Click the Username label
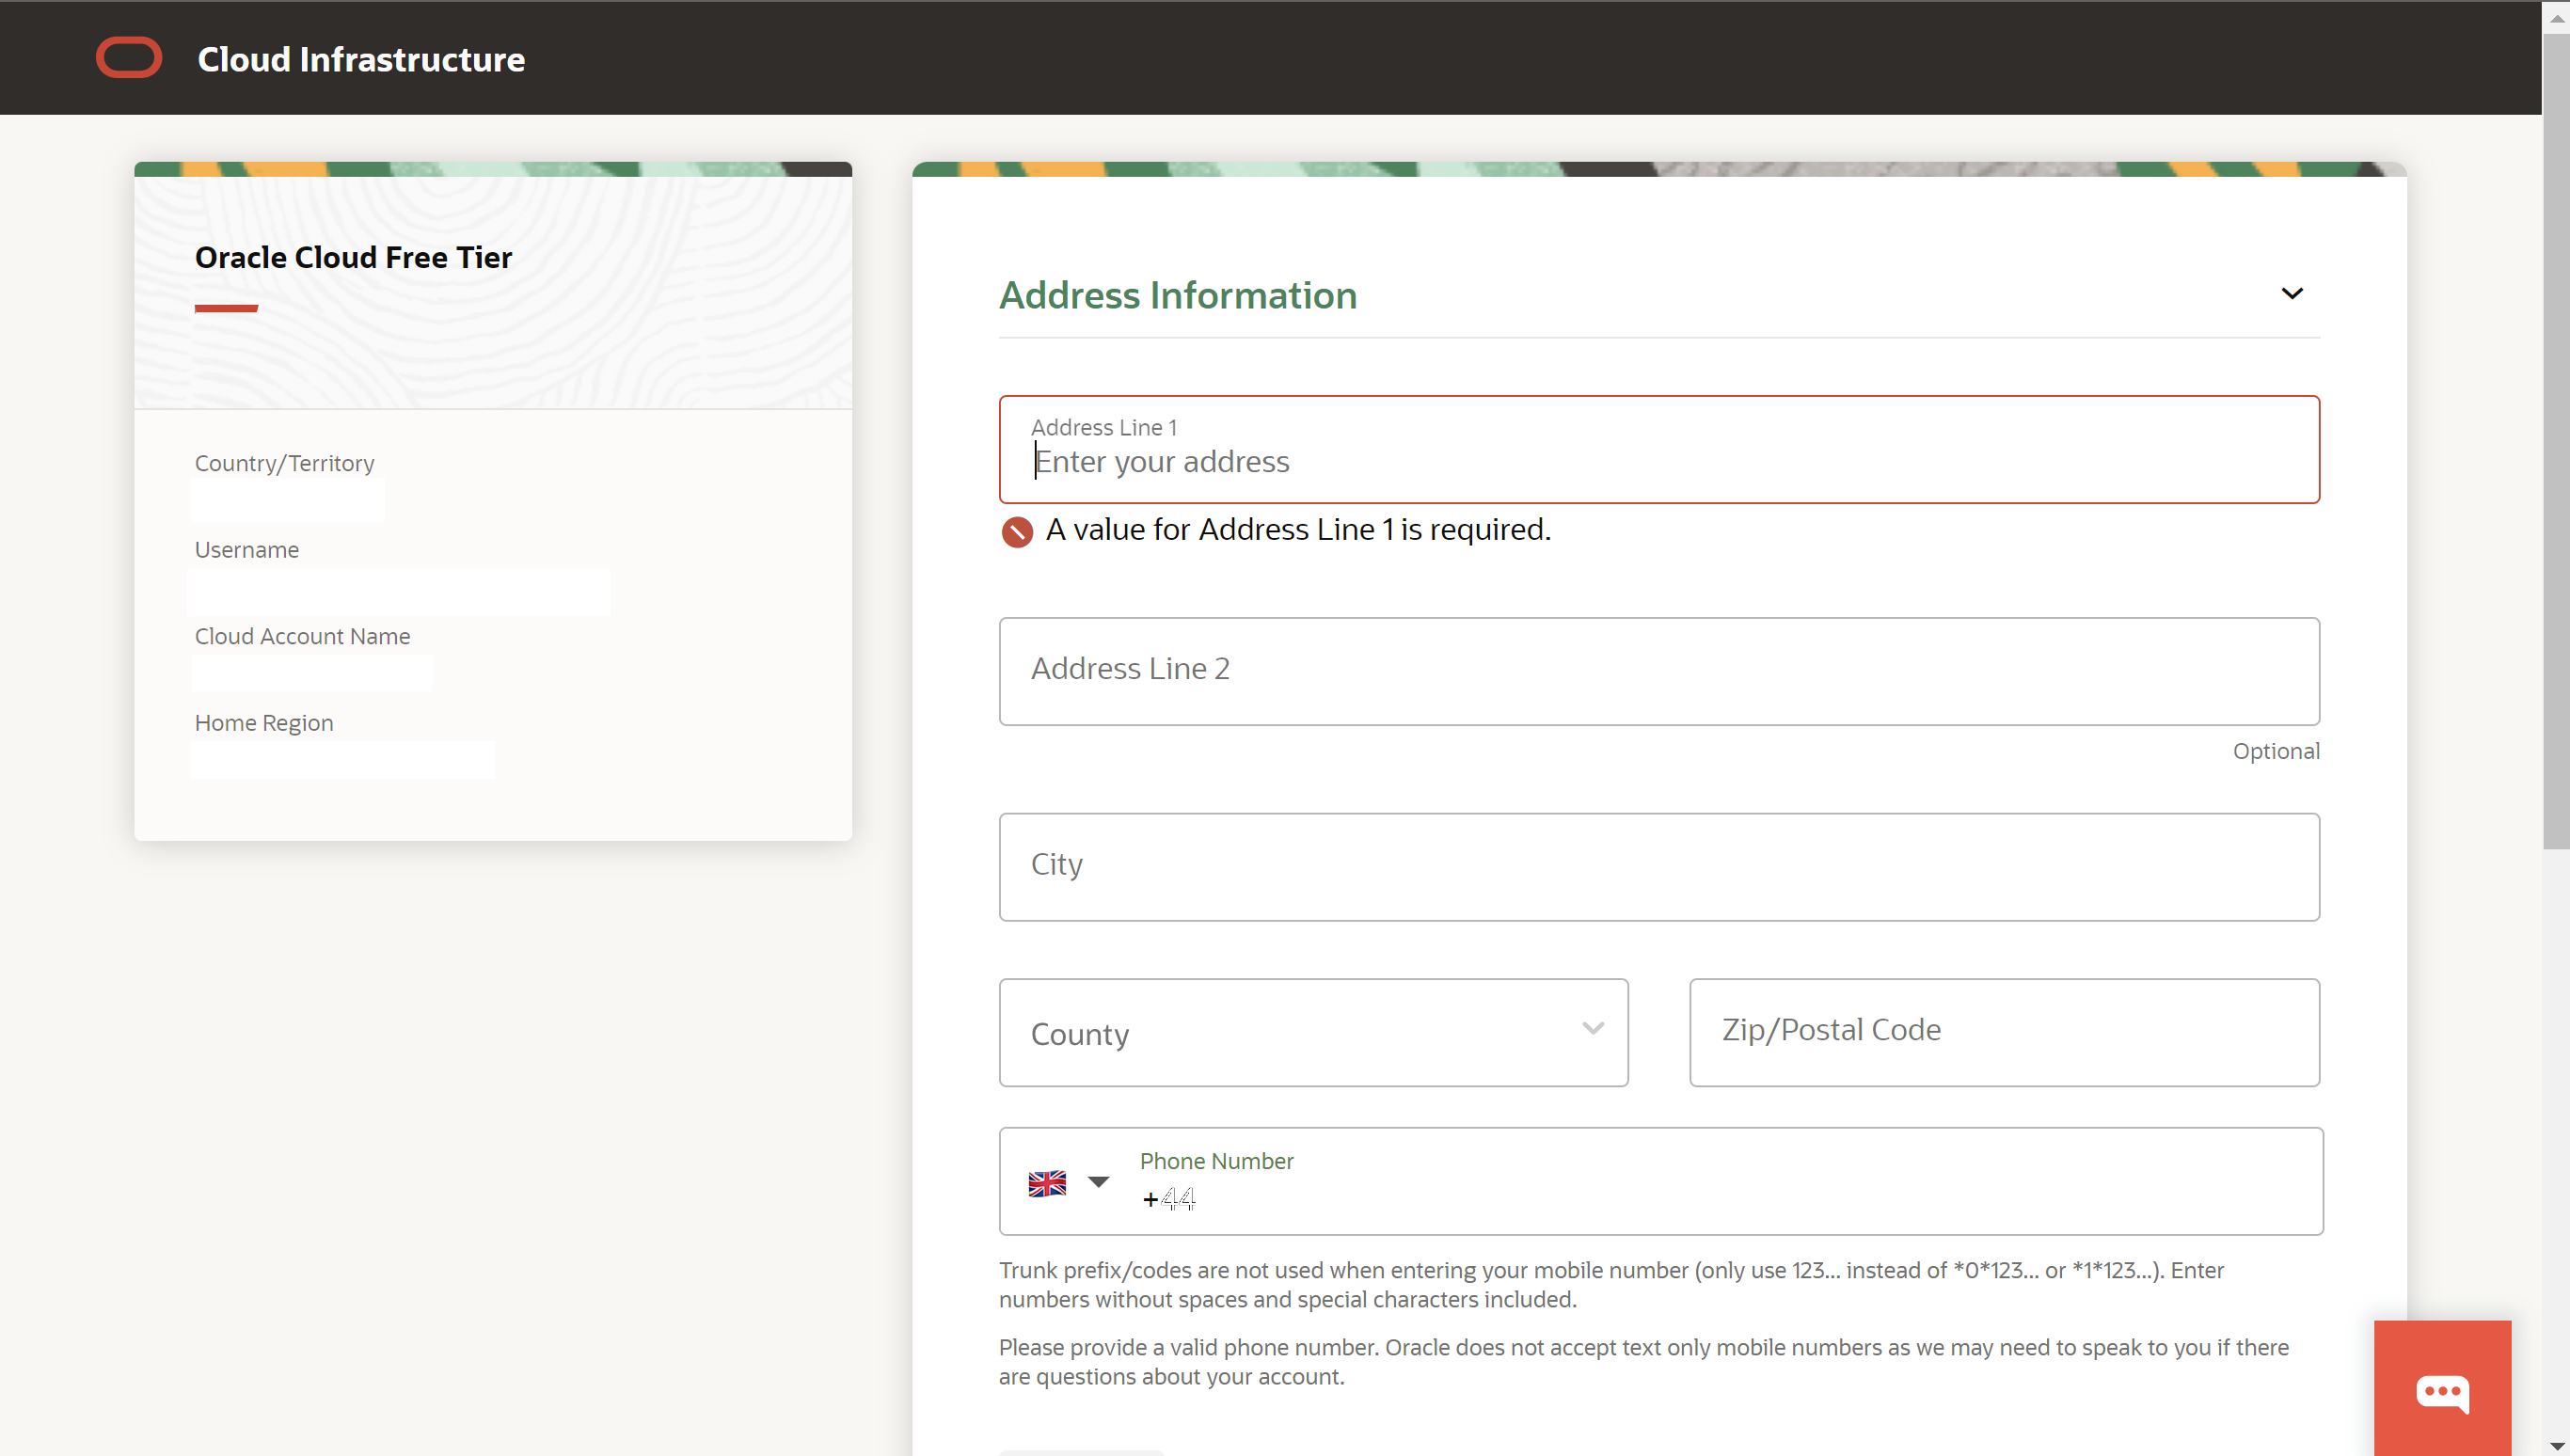2570x1456 pixels. pos(247,550)
